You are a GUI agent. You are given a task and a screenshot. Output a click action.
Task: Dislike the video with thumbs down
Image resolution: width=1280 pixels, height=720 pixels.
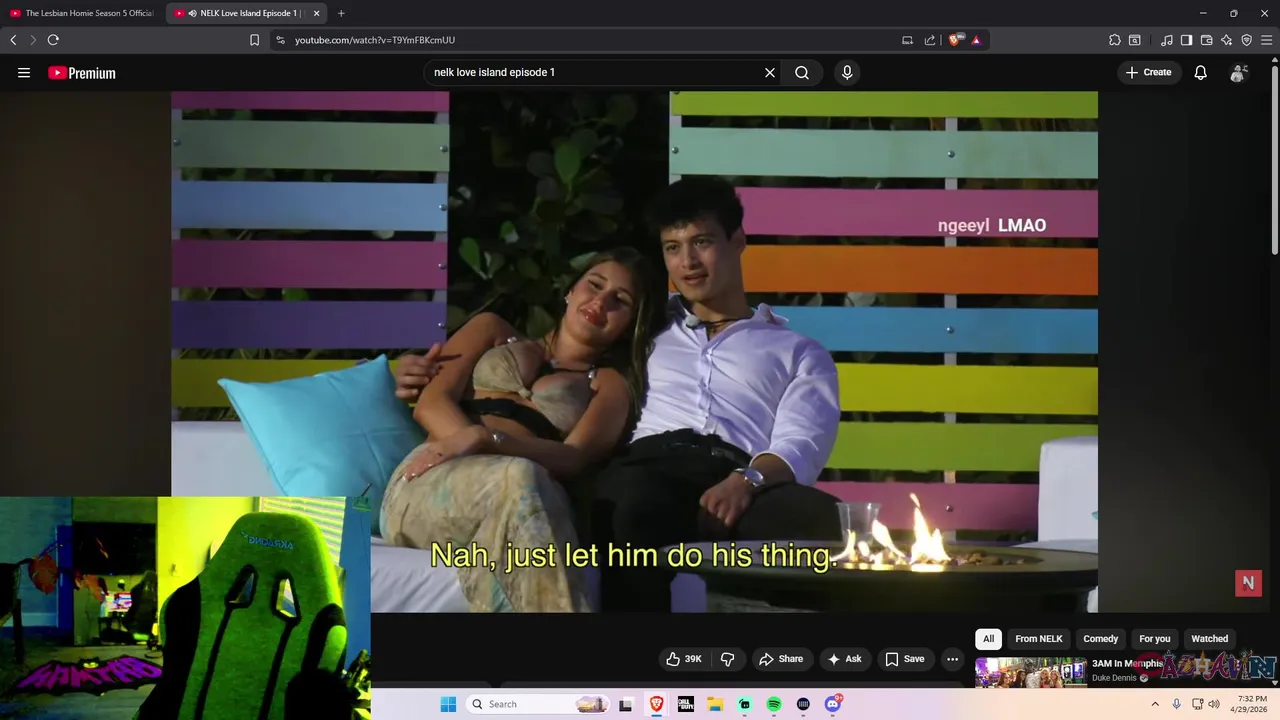(x=727, y=659)
